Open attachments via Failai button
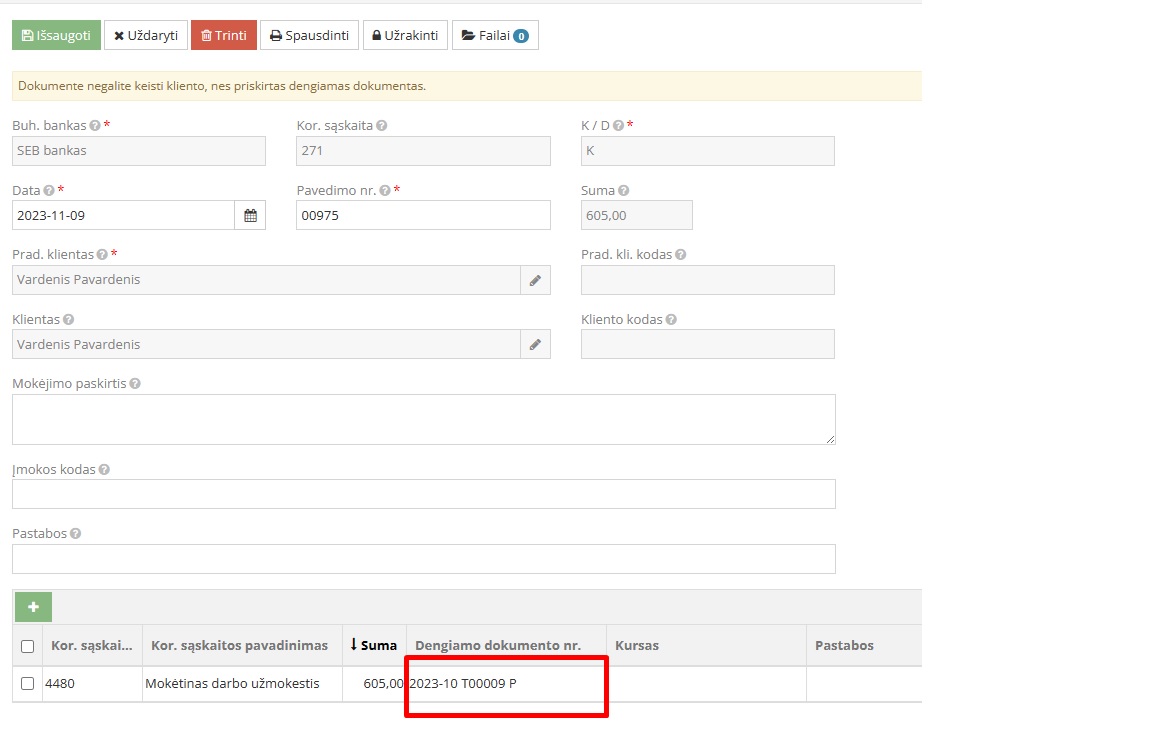The height and width of the screenshot is (753, 1152). click(494, 34)
